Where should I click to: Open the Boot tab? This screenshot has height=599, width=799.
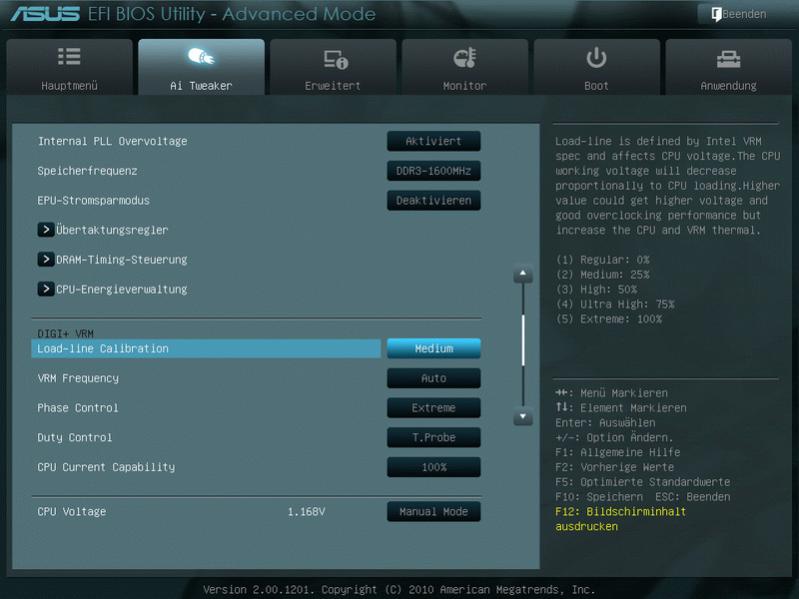(596, 67)
